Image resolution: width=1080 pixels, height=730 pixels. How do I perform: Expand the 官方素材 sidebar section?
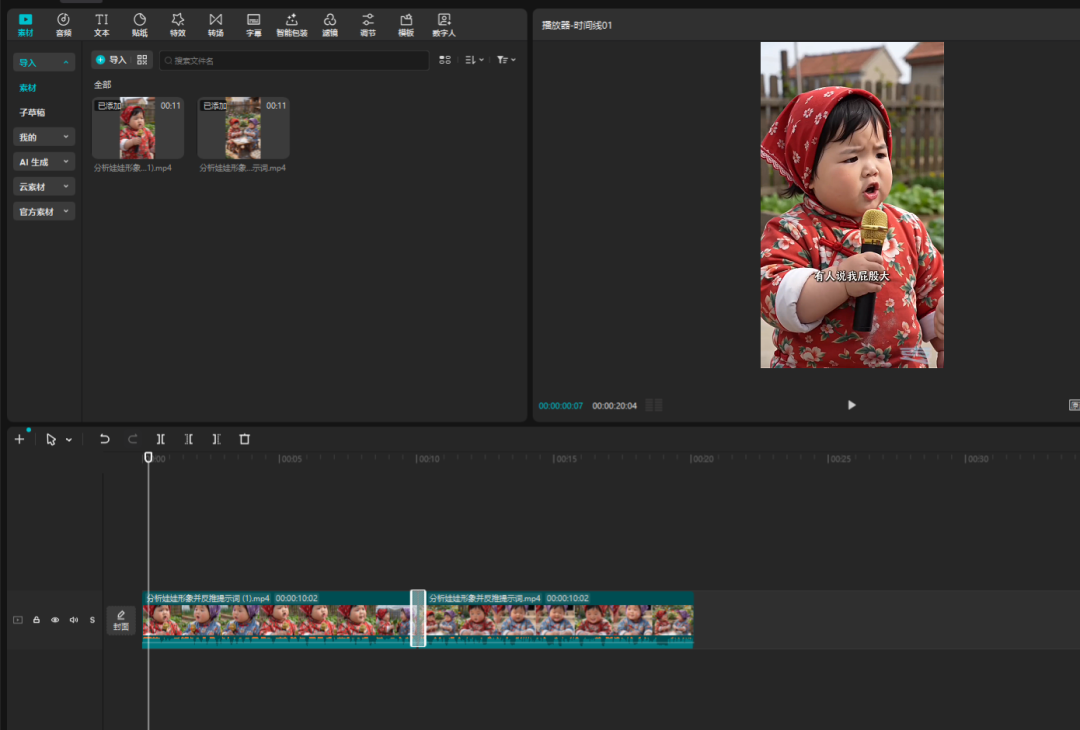tap(43, 211)
